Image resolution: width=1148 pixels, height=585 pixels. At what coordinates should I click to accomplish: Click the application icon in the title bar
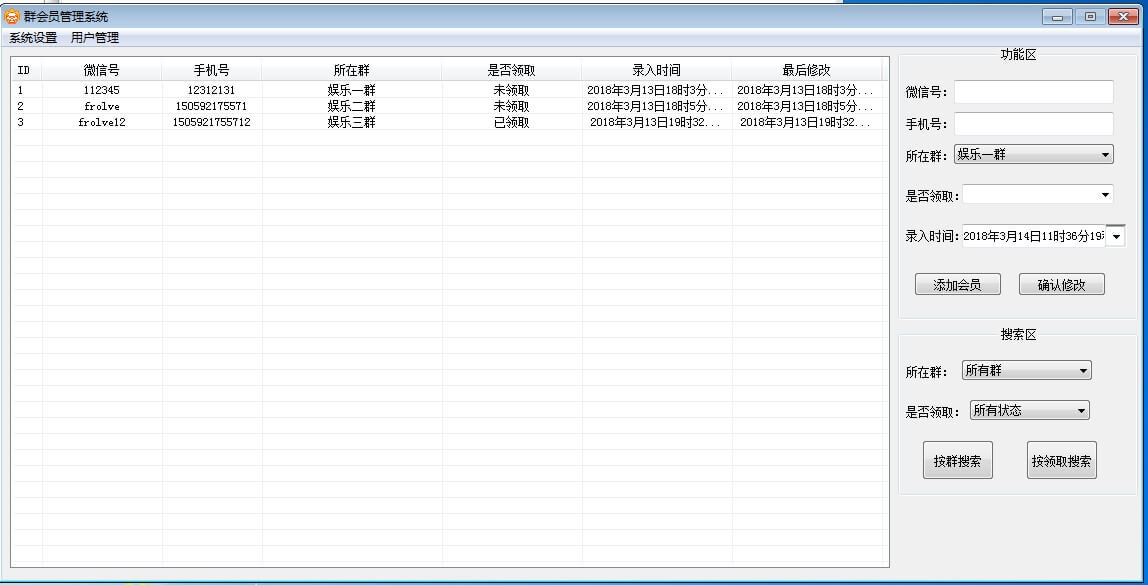pyautogui.click(x=10, y=15)
